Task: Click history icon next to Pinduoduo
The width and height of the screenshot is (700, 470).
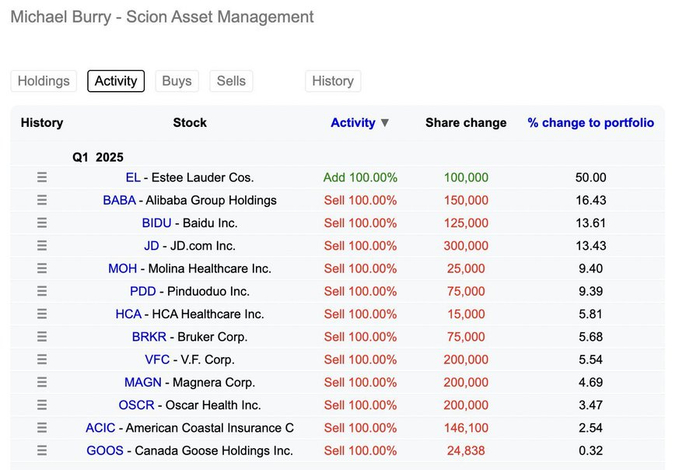Action: [x=42, y=291]
